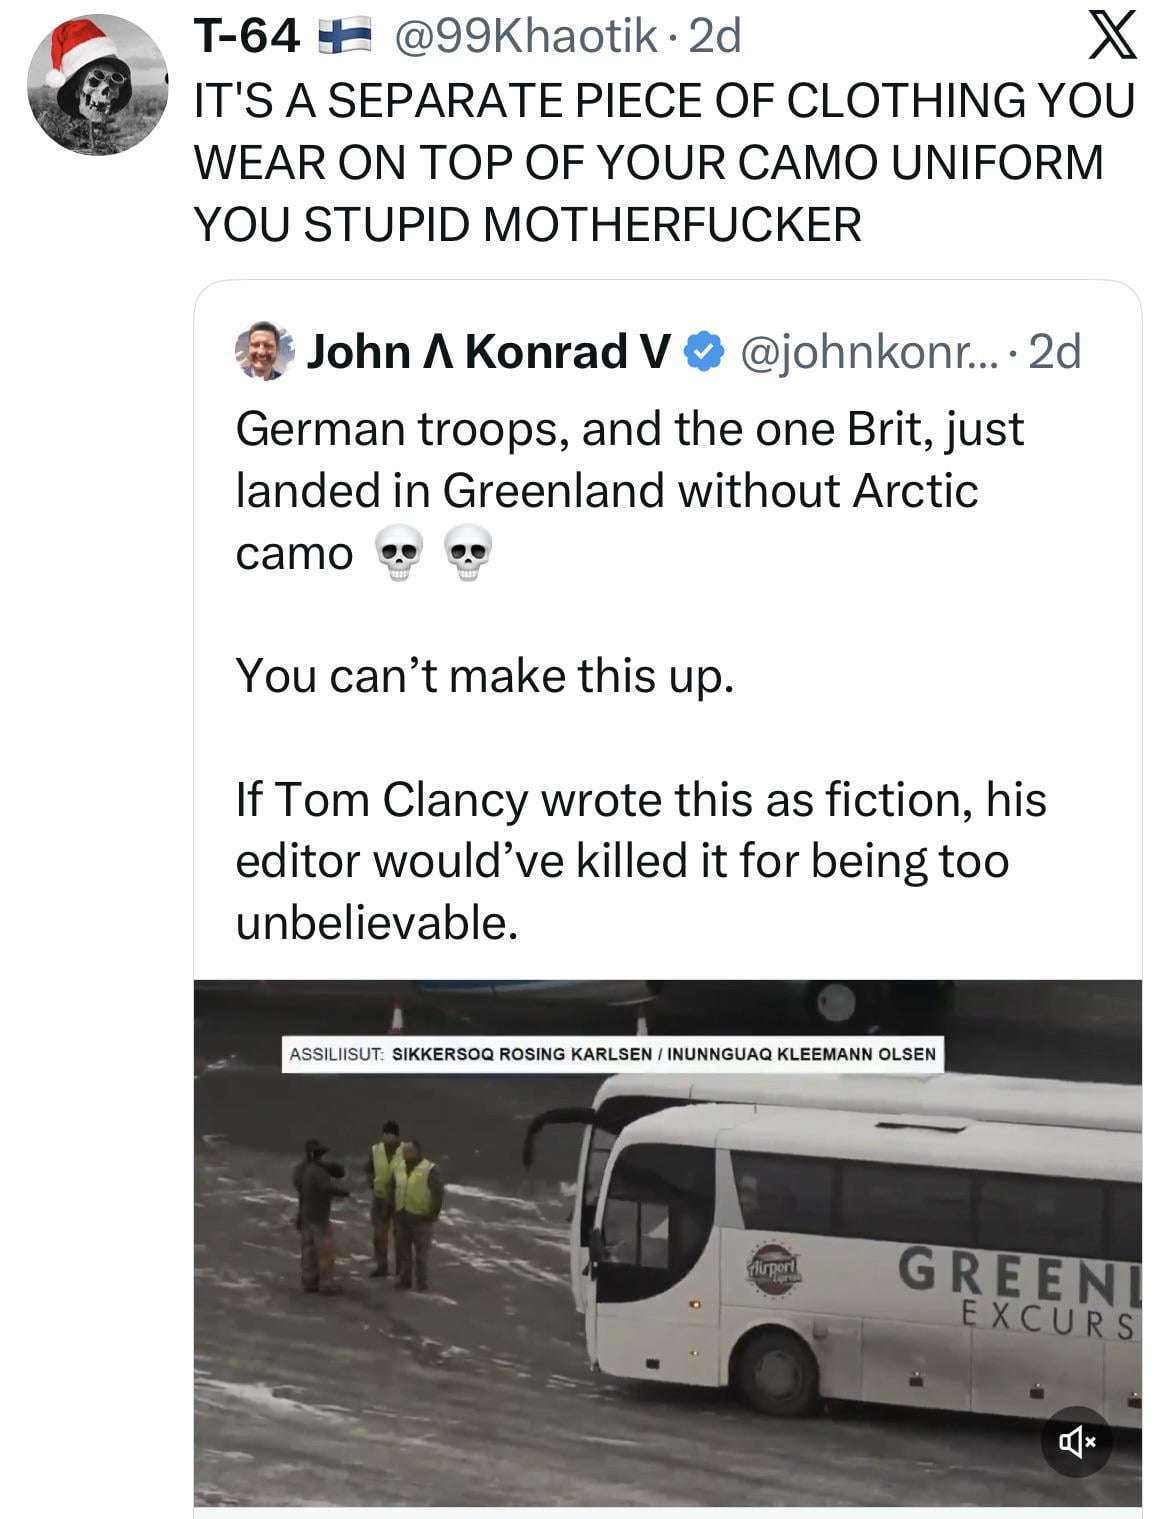The image size is (1170, 1519).
Task: Open the T-64 display name
Action: point(246,38)
